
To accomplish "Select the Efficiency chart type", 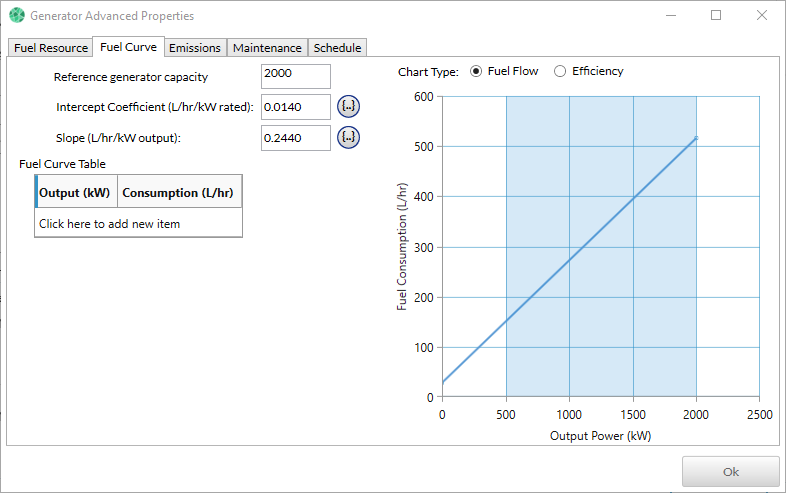I will point(560,71).
